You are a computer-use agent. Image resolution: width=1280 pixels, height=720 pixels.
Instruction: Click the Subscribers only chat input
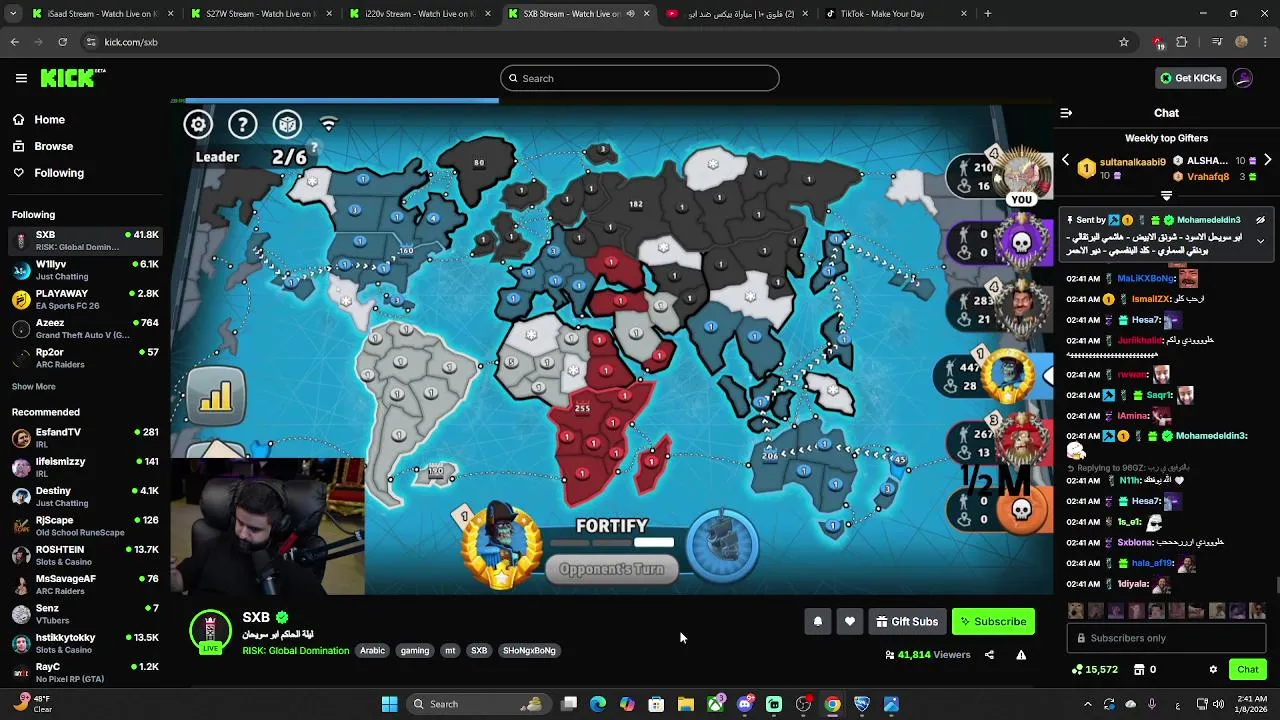(x=1166, y=638)
